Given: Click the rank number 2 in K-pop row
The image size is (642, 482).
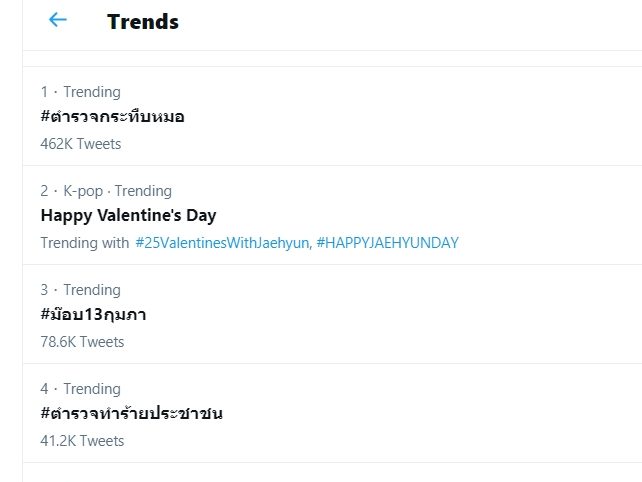Looking at the screenshot, I should [x=44, y=191].
